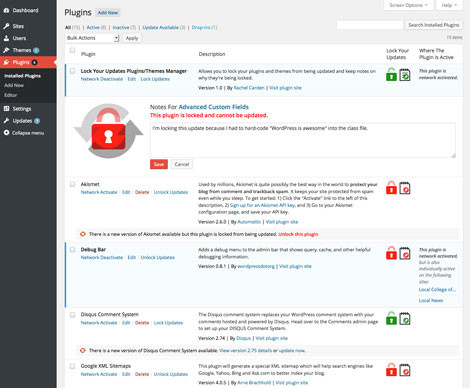Open notes icon in Disqus Comment System row
Screen dimensions: 470x388
coord(405,318)
